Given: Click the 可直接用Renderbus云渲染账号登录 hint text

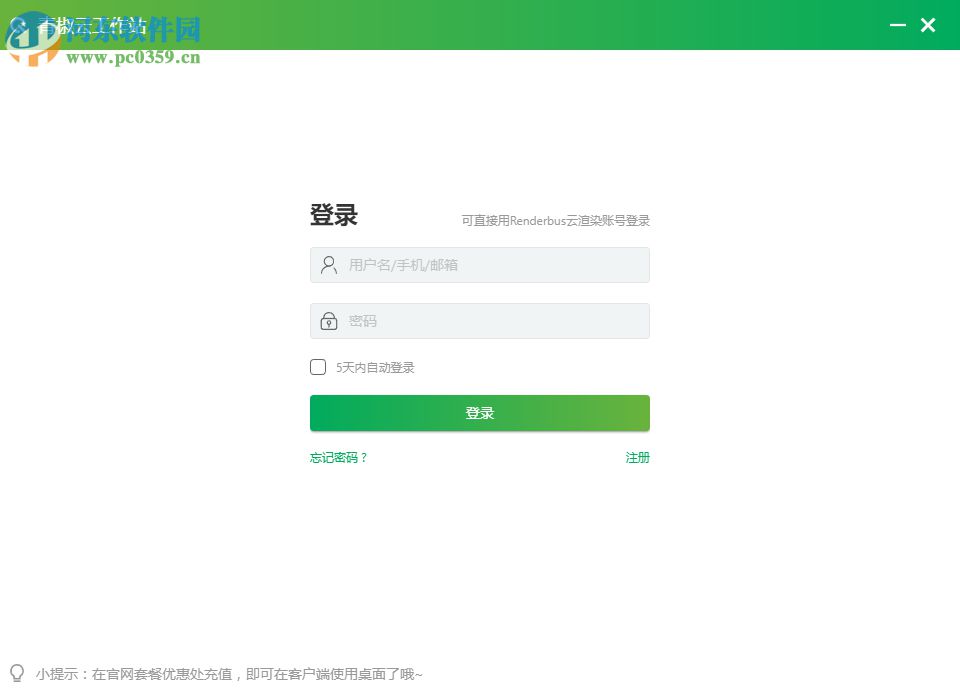Looking at the screenshot, I should [555, 220].
